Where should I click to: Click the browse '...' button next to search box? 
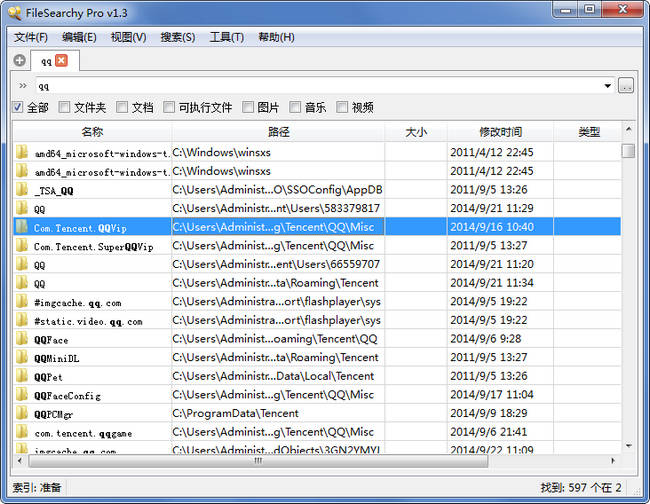click(x=626, y=86)
